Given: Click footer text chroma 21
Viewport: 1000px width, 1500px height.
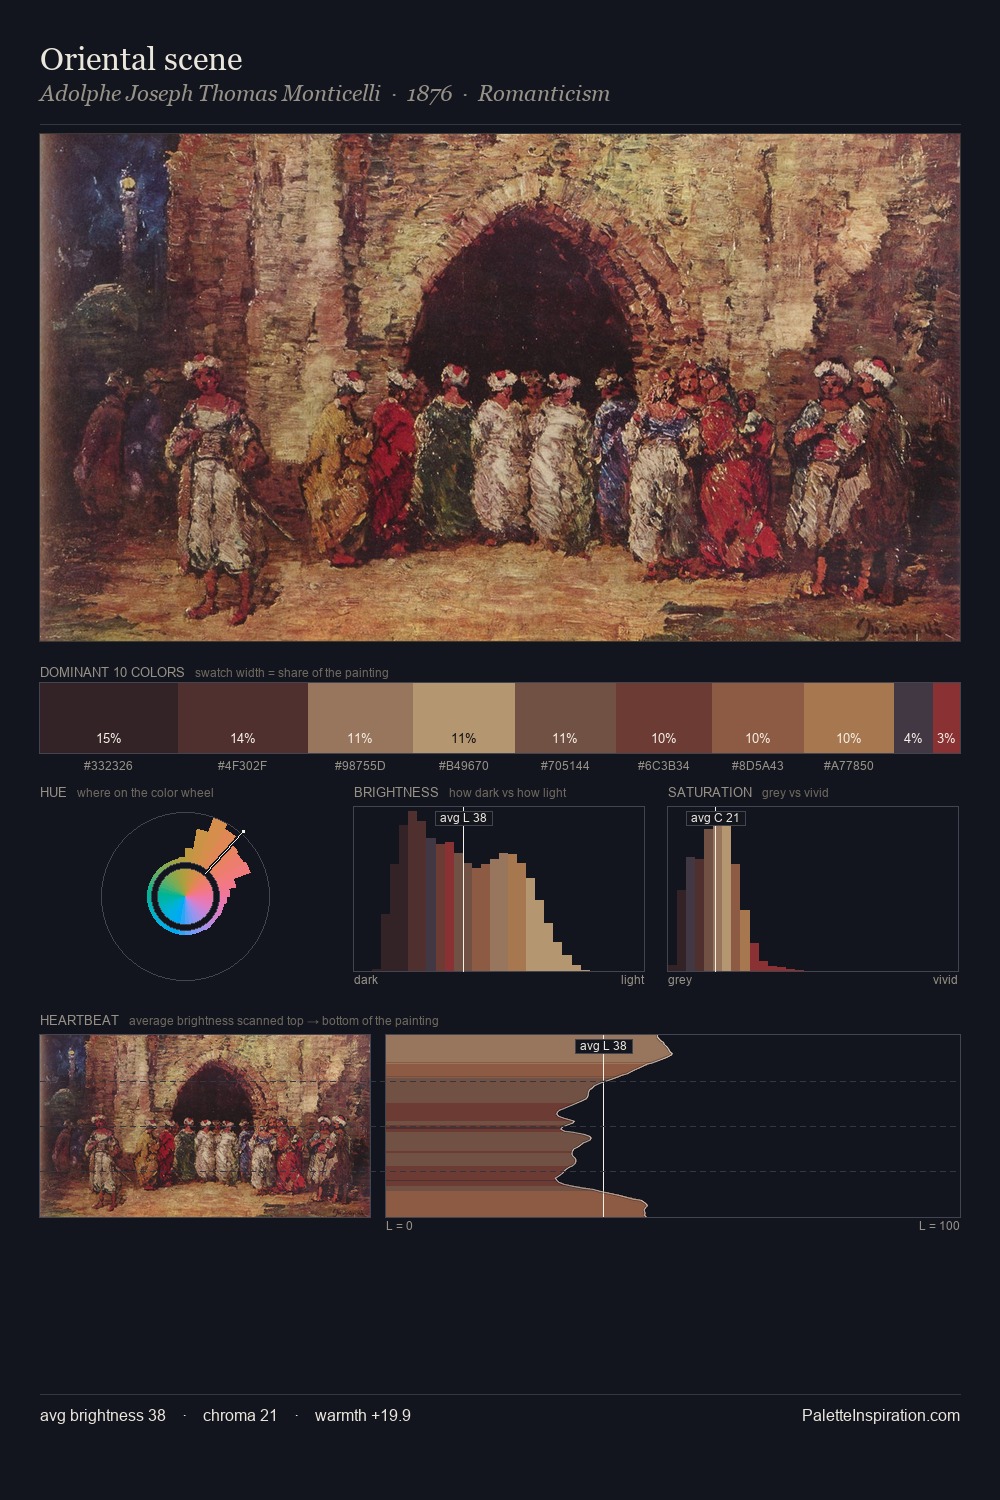Looking at the screenshot, I should pos(240,1415).
